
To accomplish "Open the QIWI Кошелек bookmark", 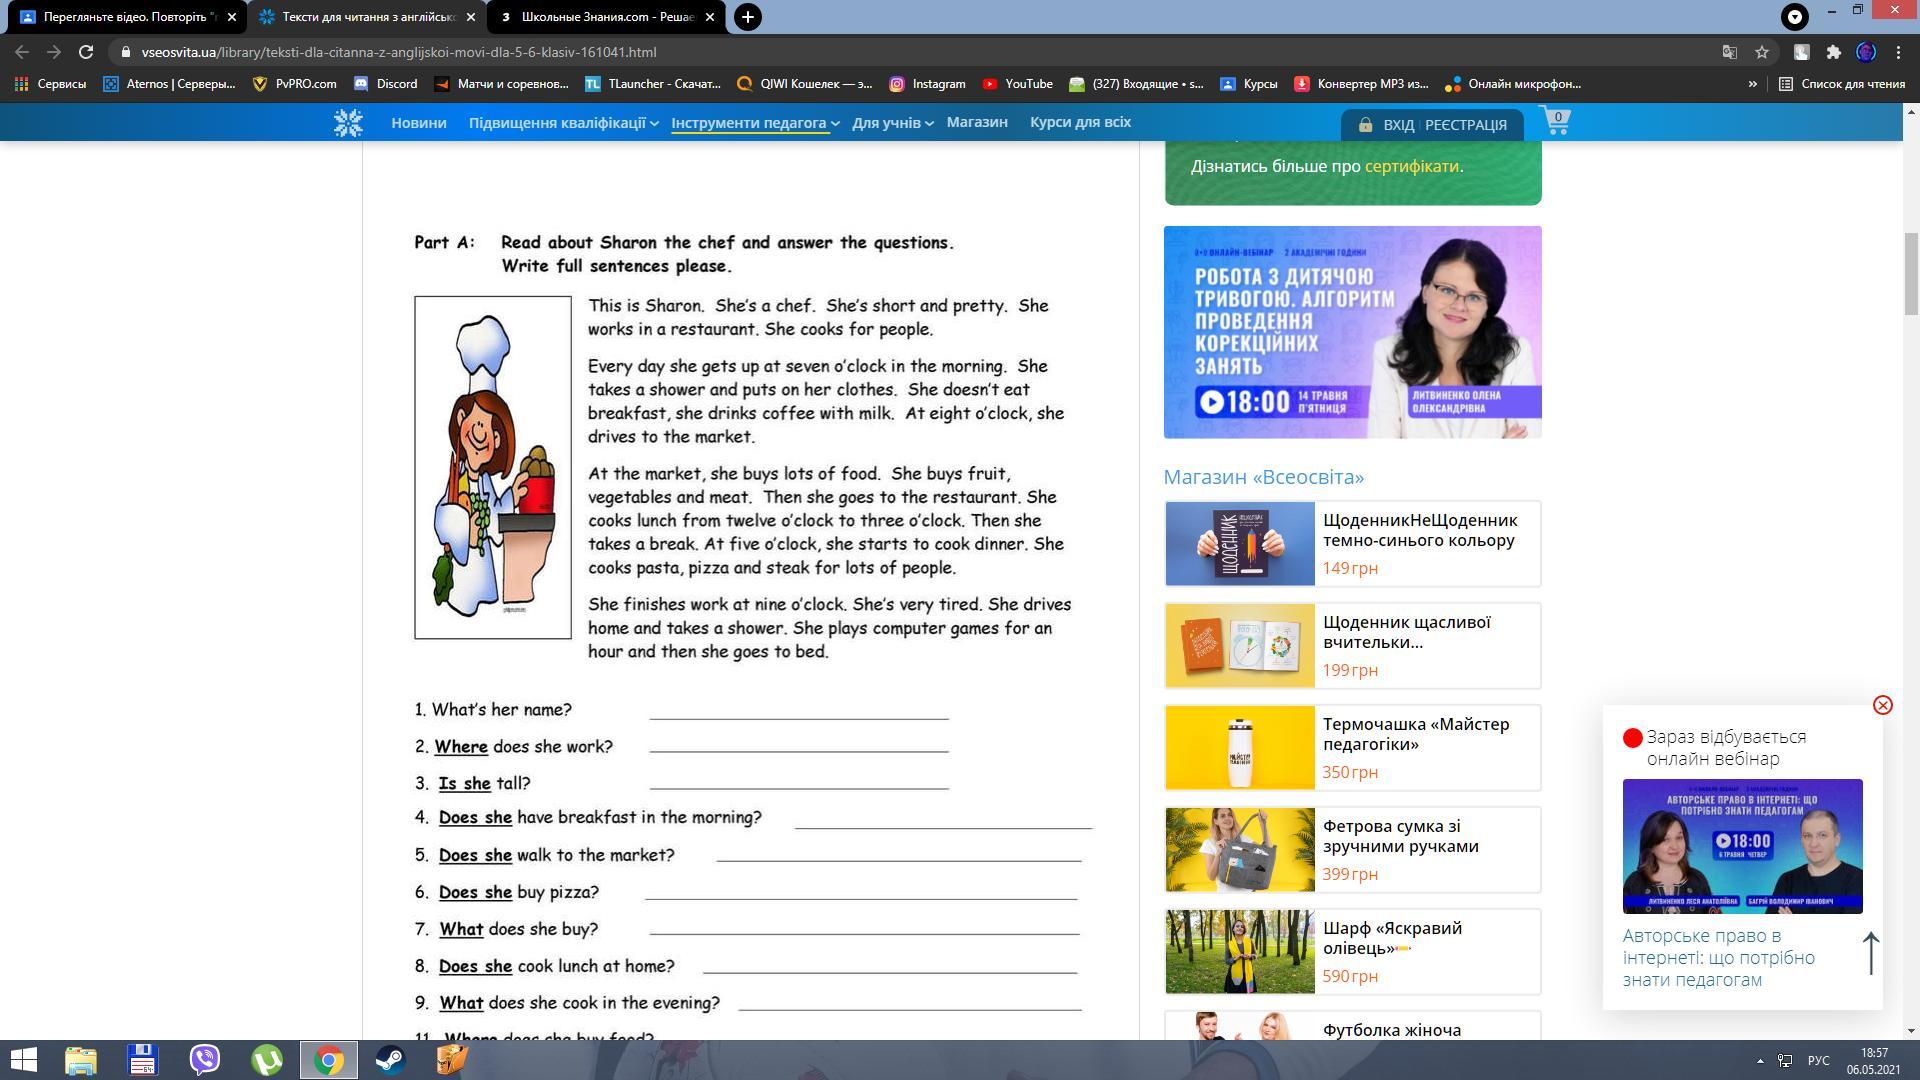I will coord(804,84).
